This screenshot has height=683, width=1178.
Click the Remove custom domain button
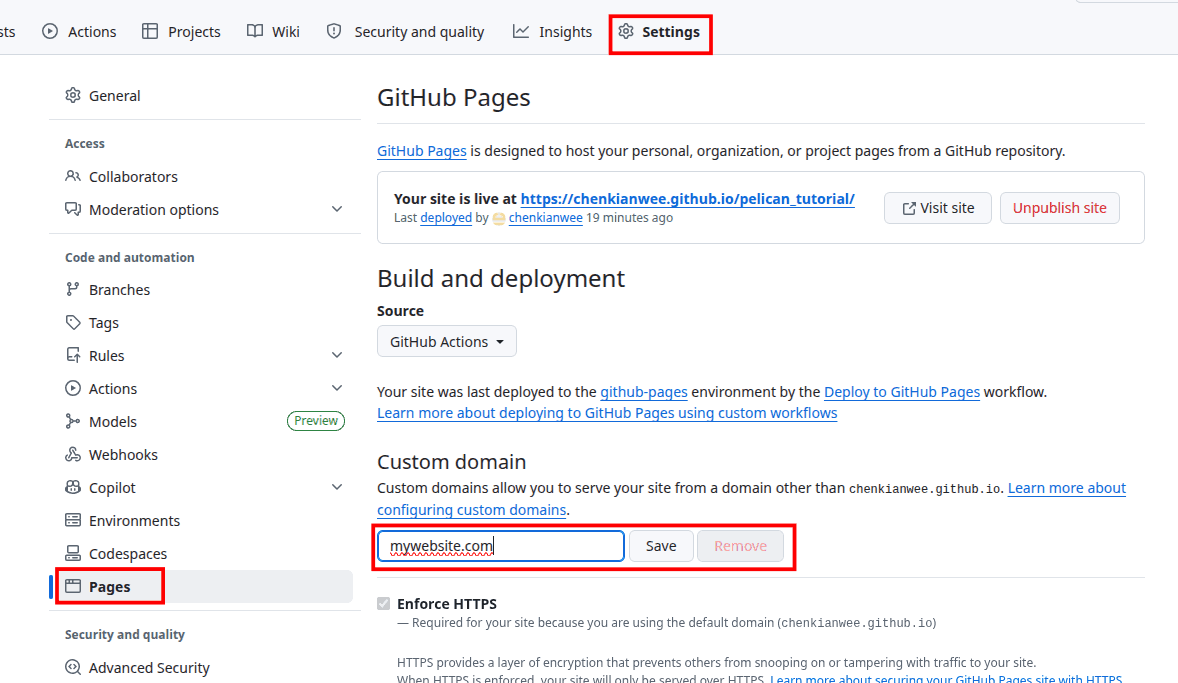pos(740,546)
